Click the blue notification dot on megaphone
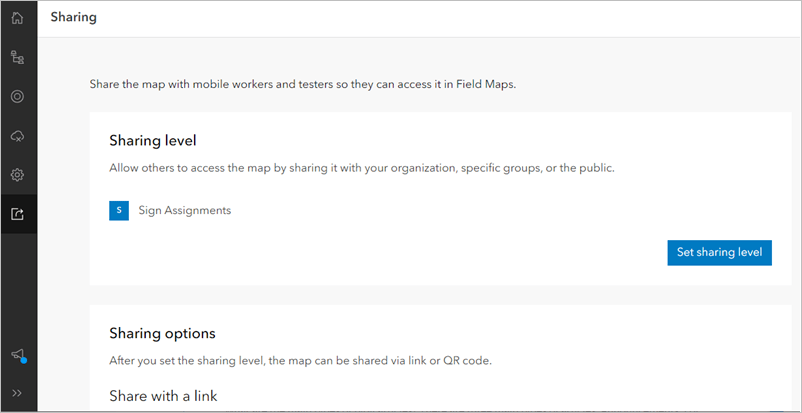The image size is (802, 413). pos(24,360)
